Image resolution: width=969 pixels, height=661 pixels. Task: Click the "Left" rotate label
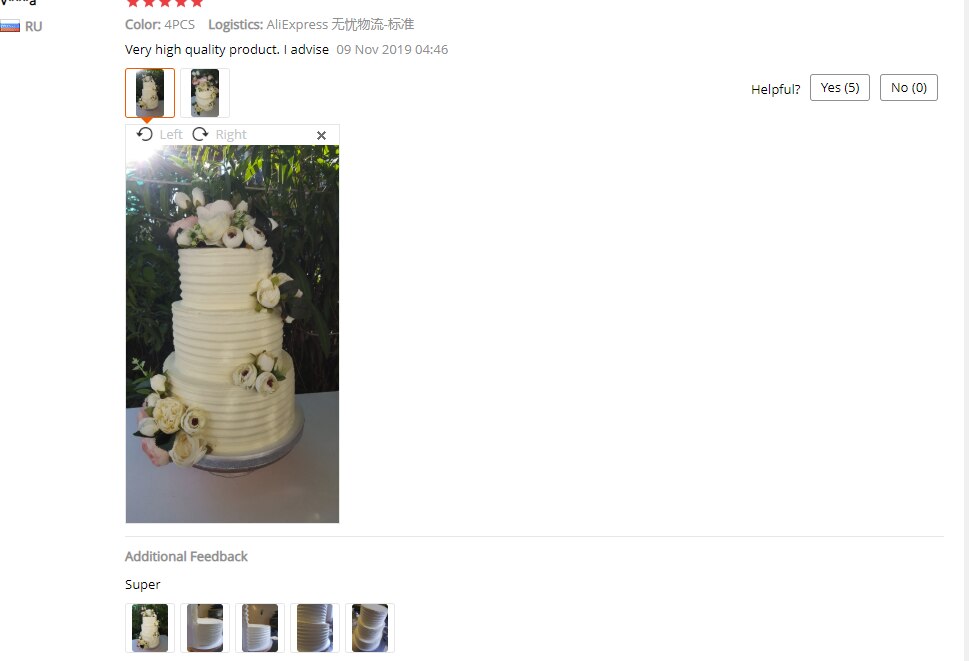tap(171, 135)
